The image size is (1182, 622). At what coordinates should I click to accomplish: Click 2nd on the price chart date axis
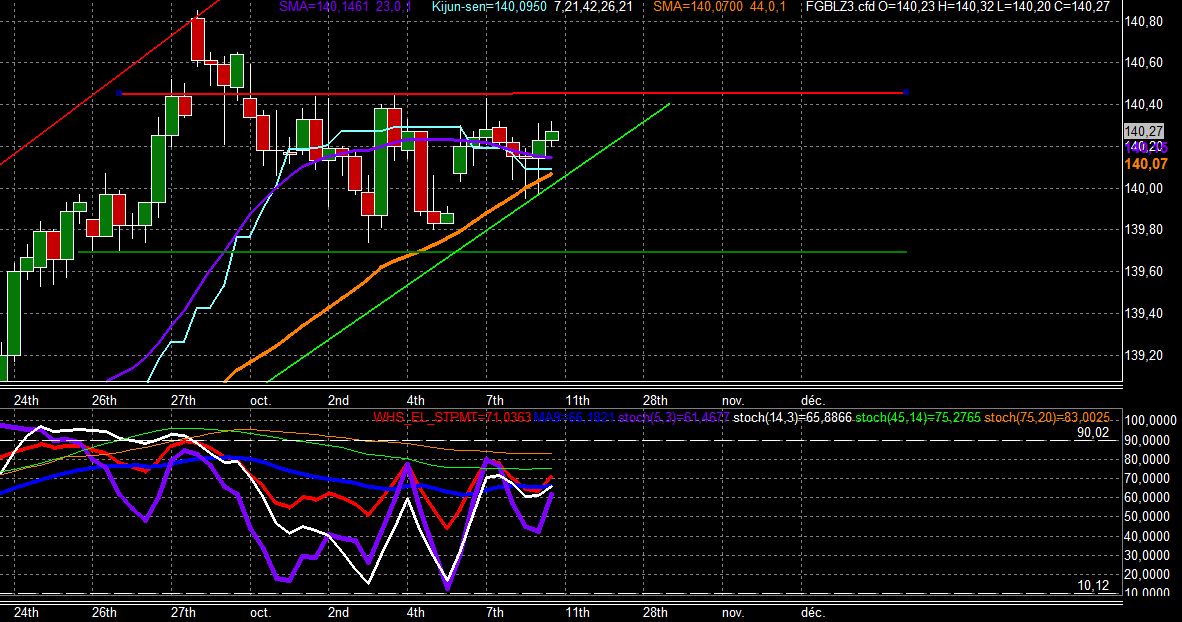338,400
